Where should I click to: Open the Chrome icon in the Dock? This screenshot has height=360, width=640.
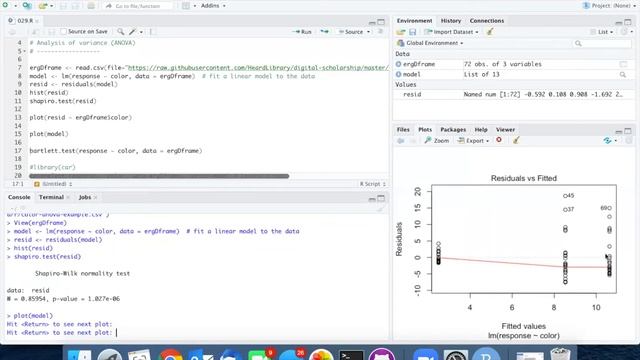[x=171, y=354]
